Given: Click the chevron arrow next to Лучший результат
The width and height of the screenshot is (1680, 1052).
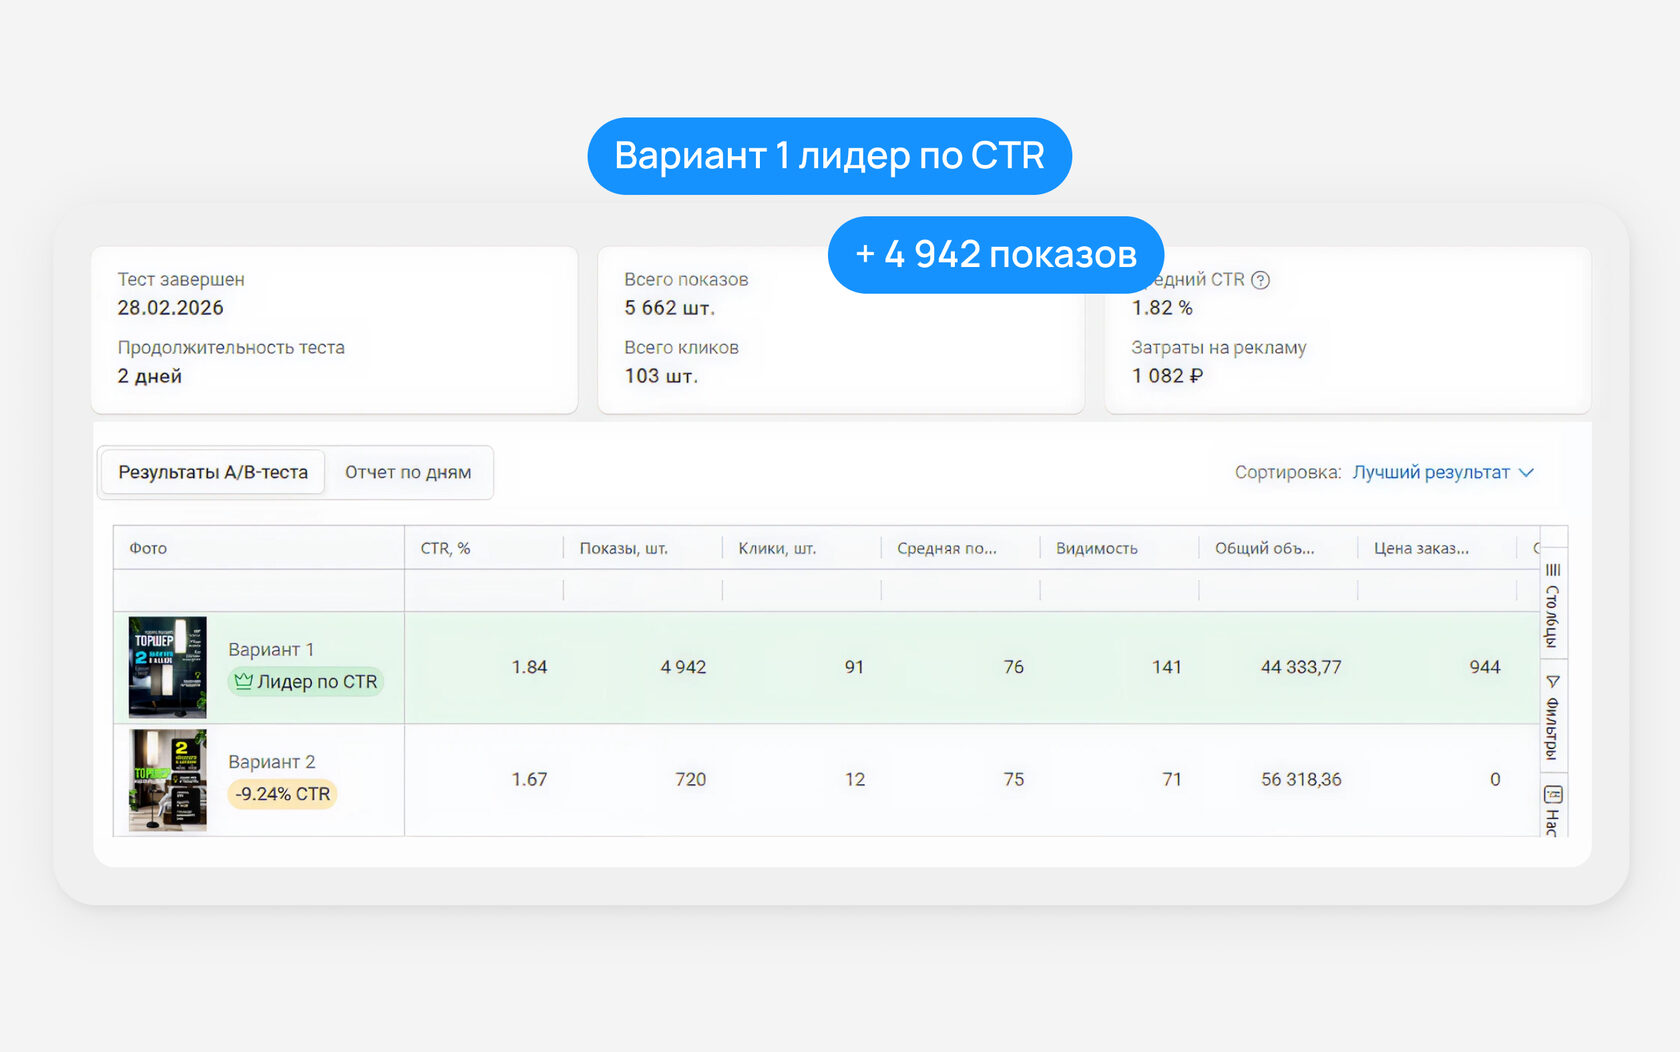Looking at the screenshot, I should click(x=1526, y=472).
